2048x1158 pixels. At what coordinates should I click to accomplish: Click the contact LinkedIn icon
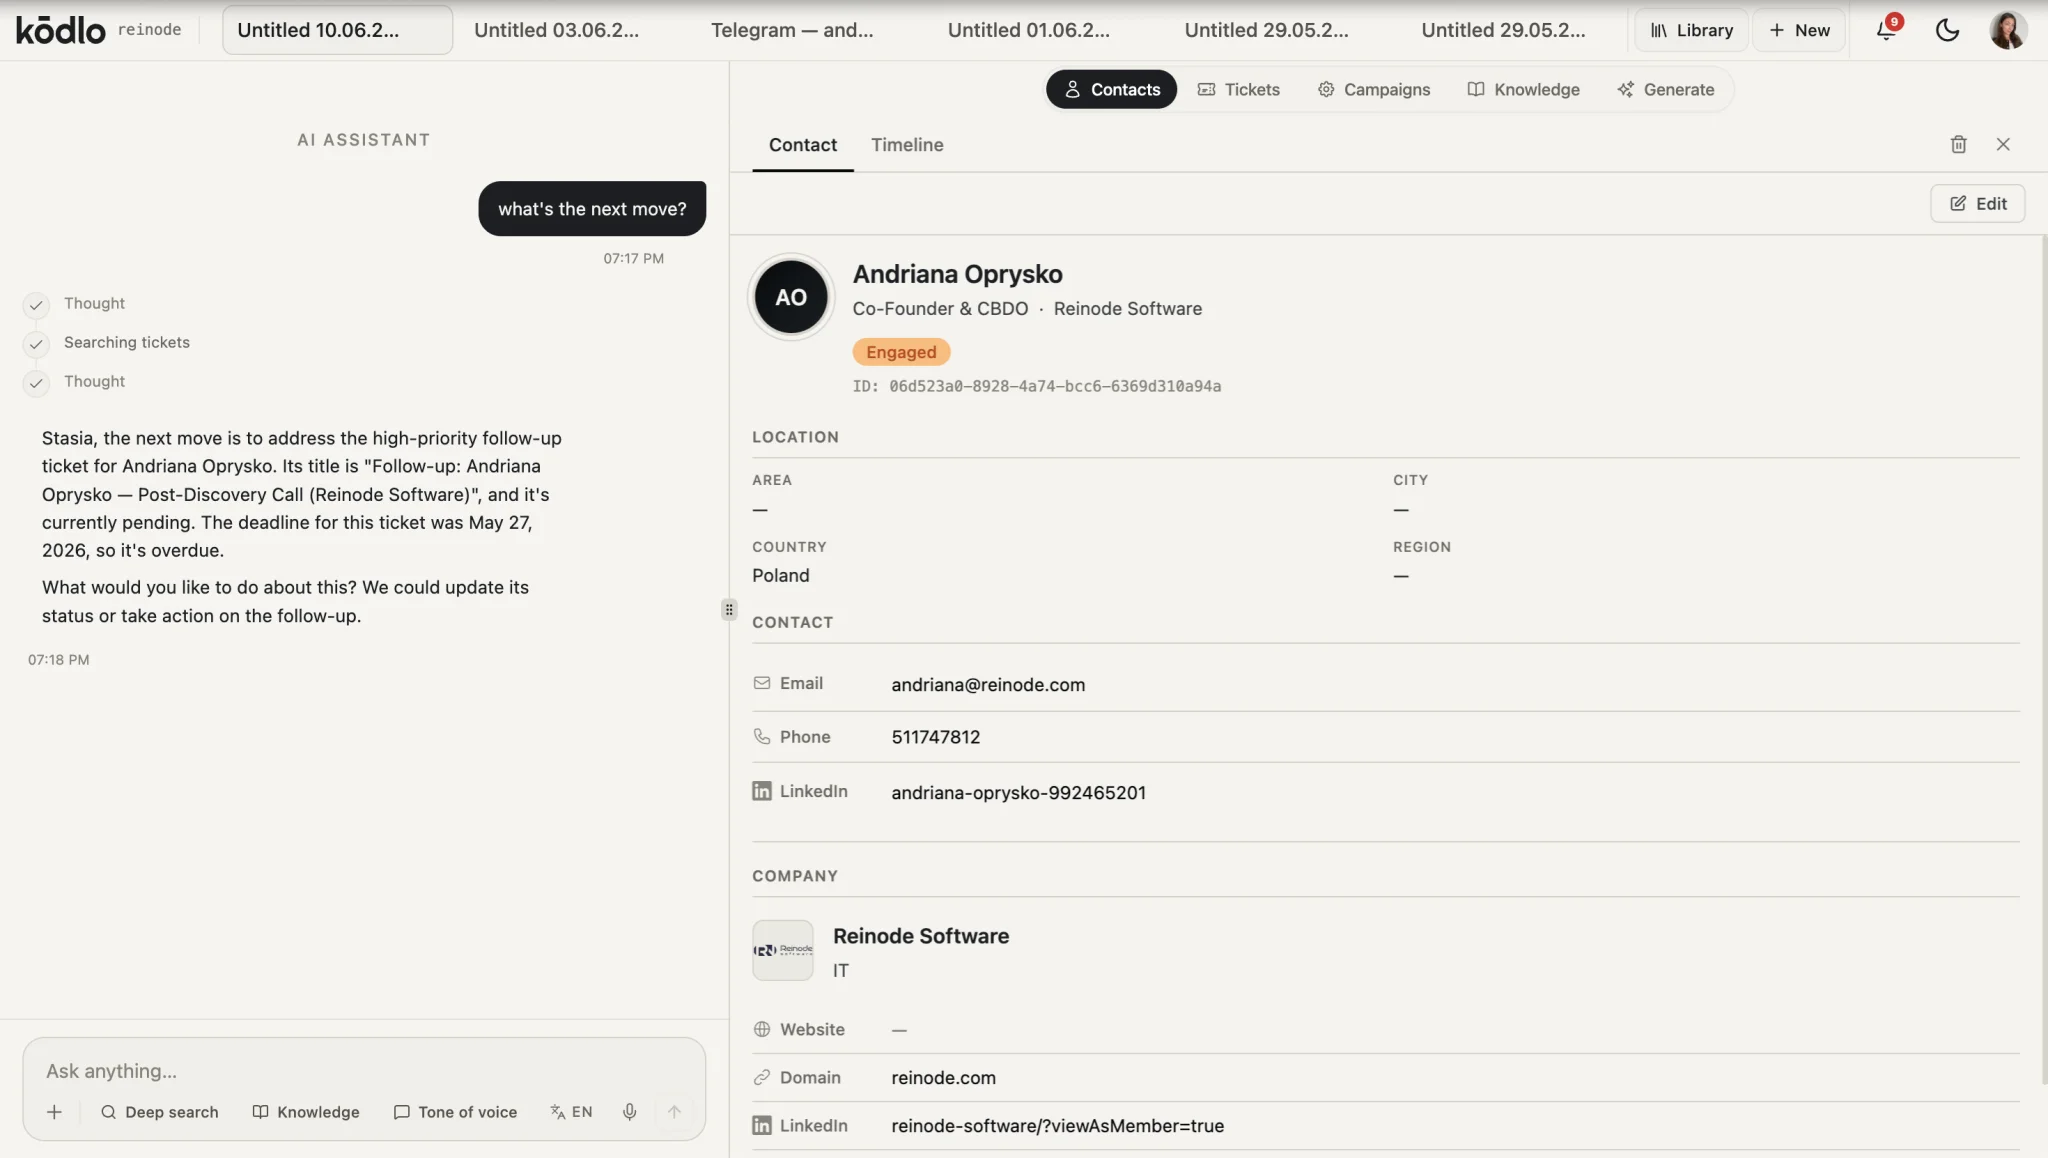[x=762, y=791]
